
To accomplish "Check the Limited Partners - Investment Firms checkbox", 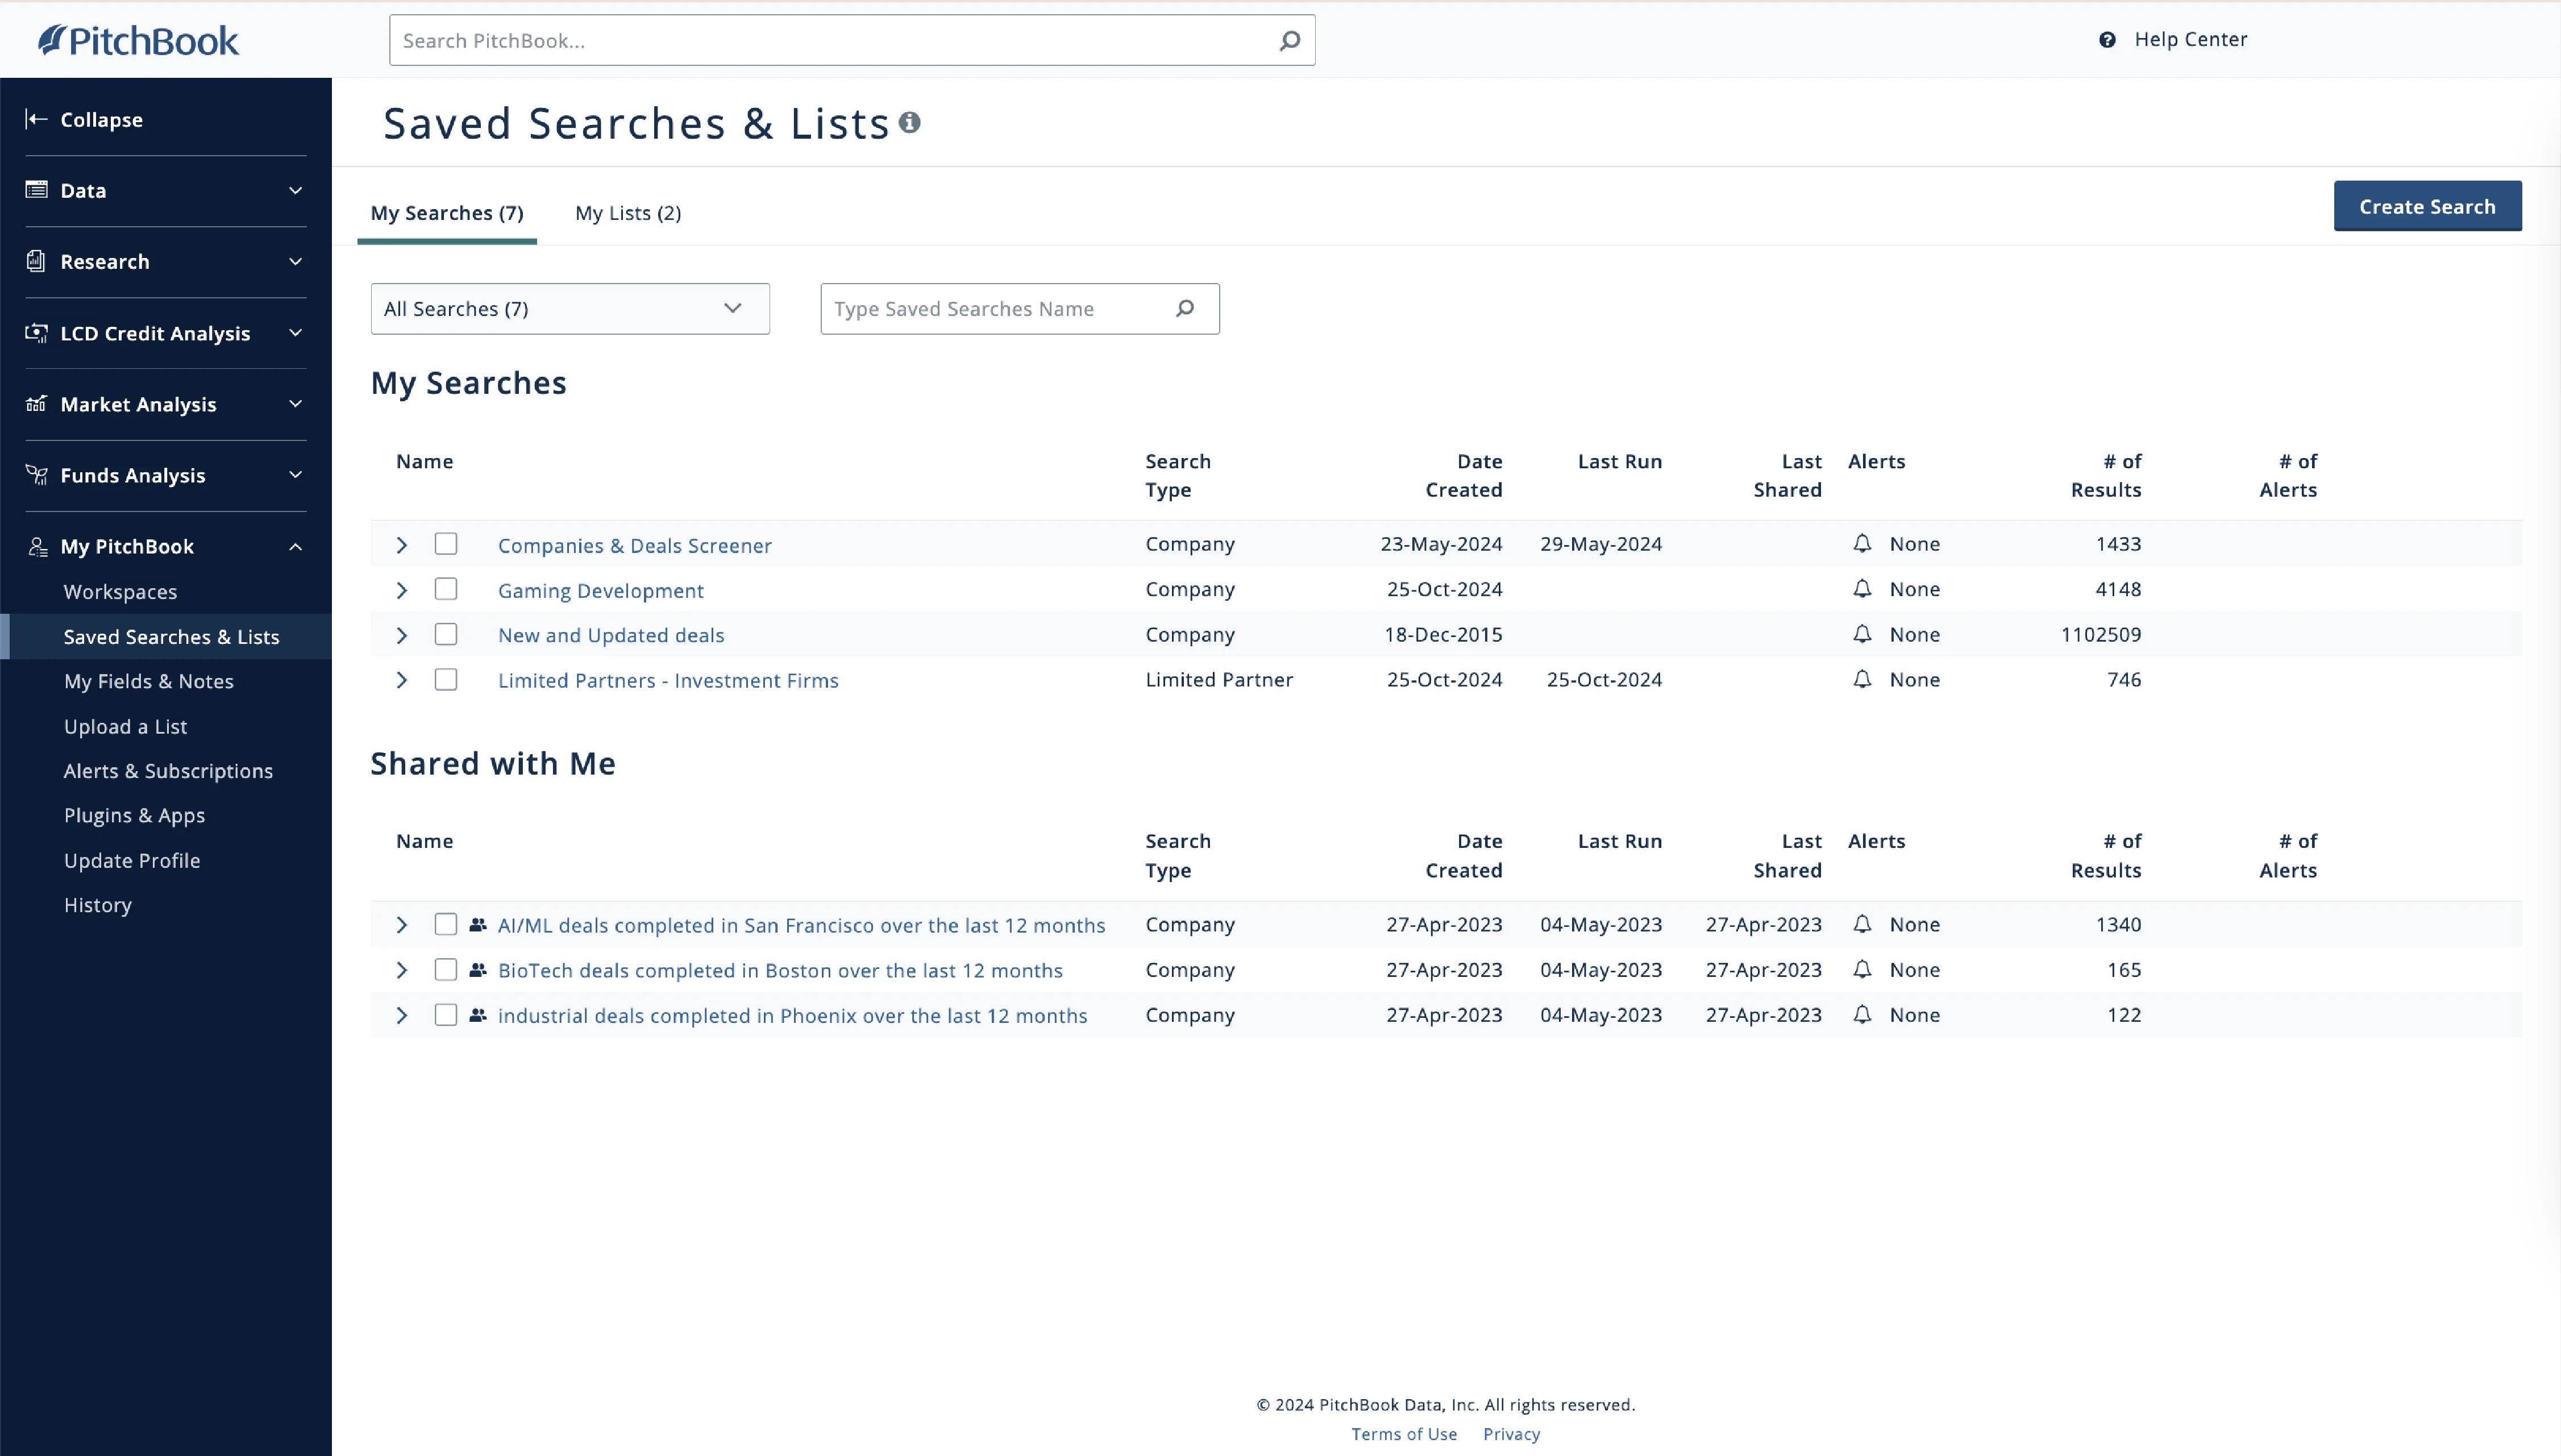I will (x=446, y=679).
